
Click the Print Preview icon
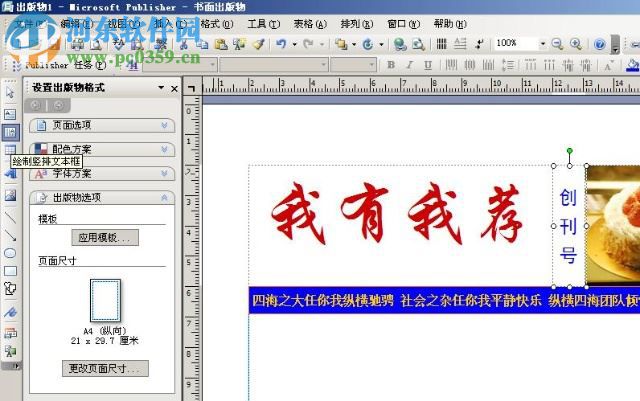pos(96,44)
